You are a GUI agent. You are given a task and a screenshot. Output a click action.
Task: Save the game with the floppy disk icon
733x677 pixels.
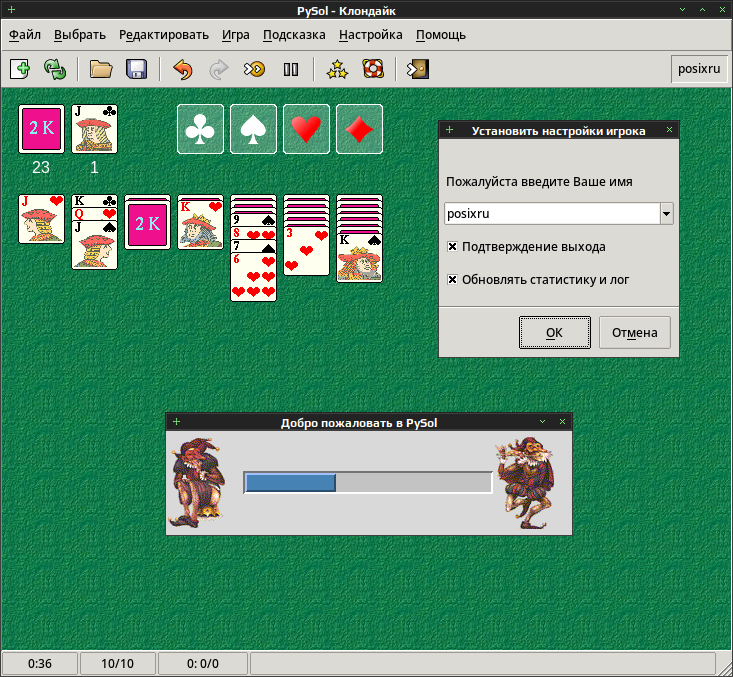(137, 69)
